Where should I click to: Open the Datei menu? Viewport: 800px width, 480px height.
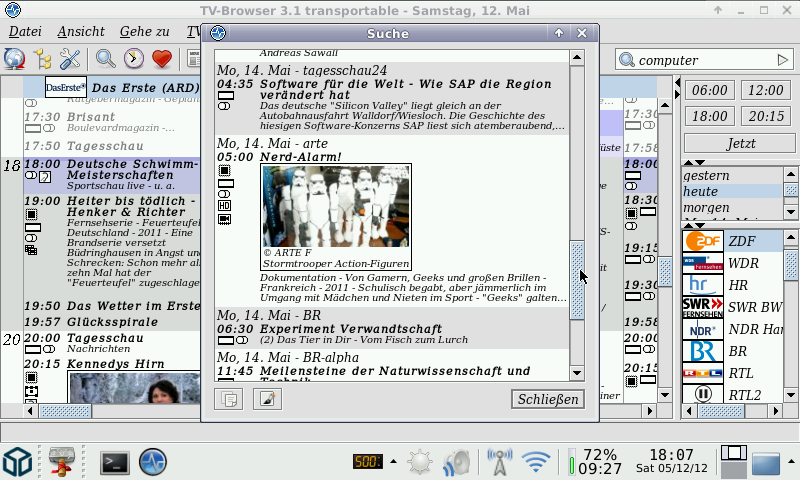(25, 31)
